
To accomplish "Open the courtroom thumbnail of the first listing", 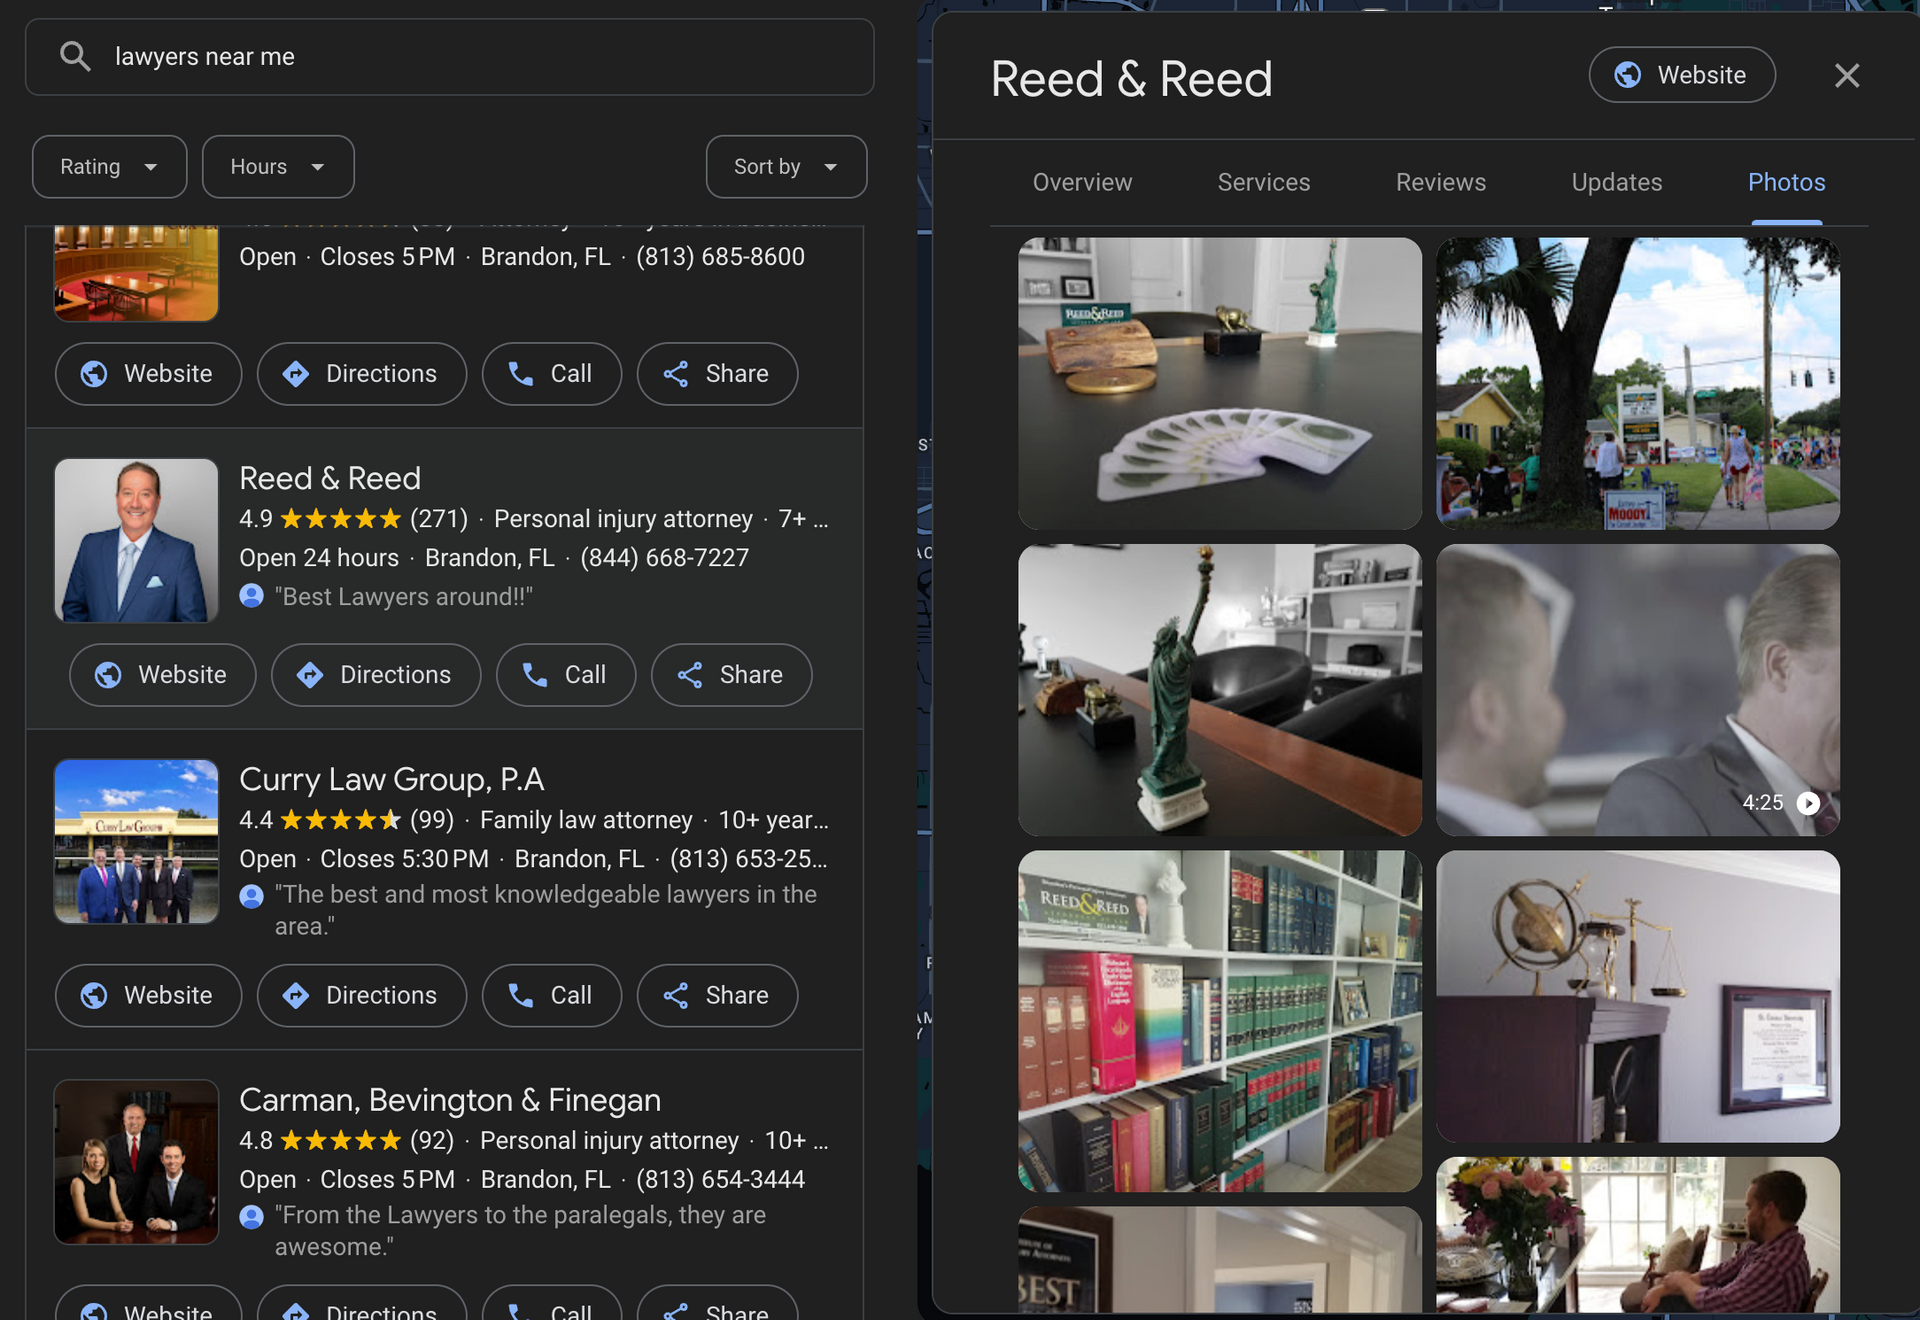I will (x=136, y=273).
